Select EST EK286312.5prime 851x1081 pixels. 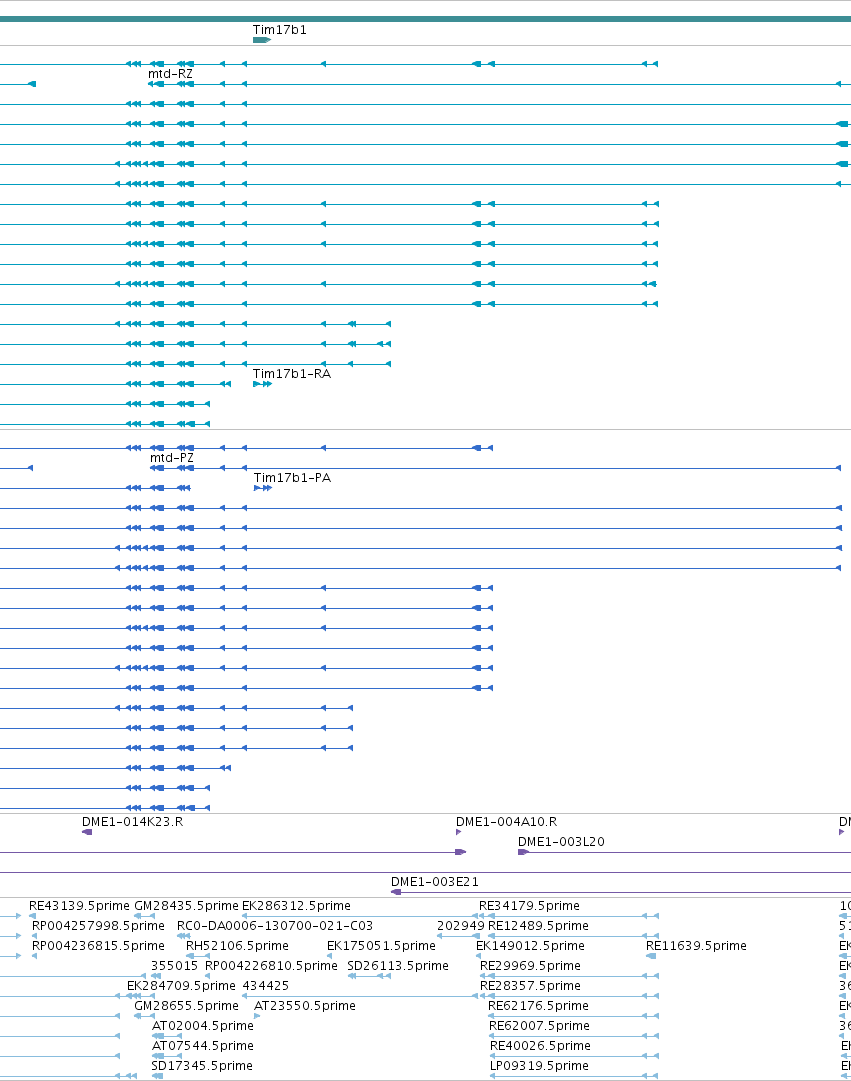[x=296, y=906]
